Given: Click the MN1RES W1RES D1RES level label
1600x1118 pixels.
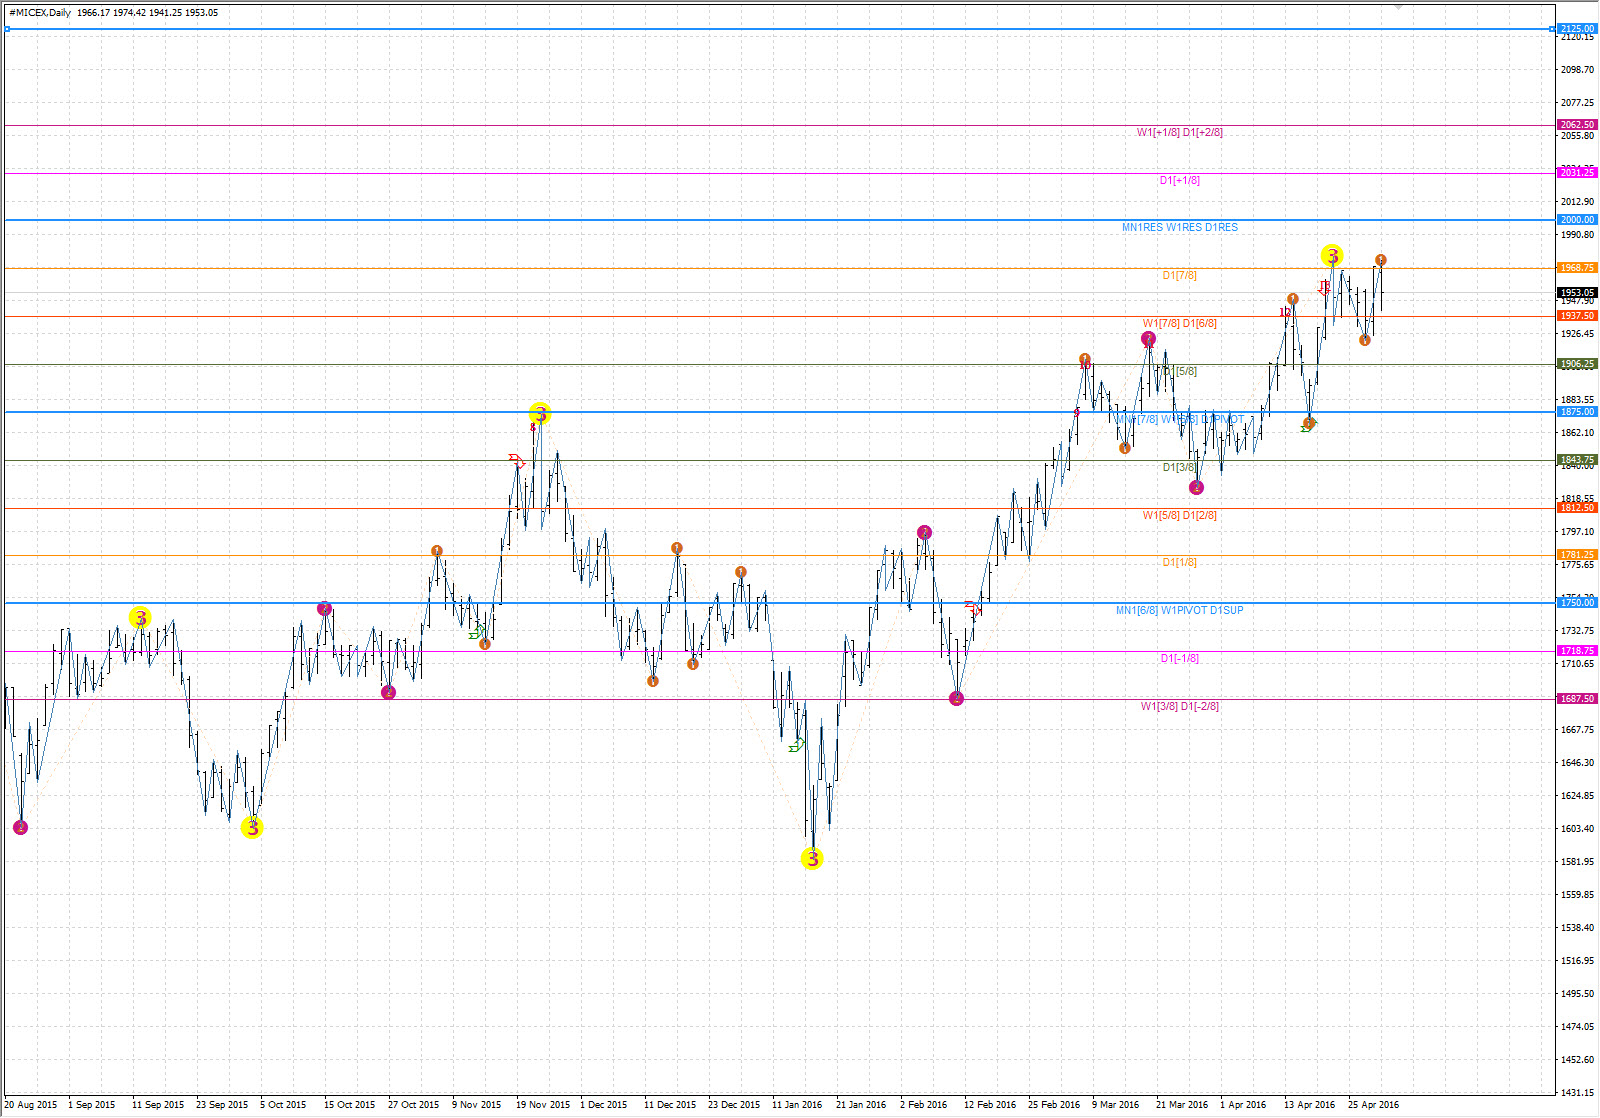Looking at the screenshot, I should tap(1179, 228).
